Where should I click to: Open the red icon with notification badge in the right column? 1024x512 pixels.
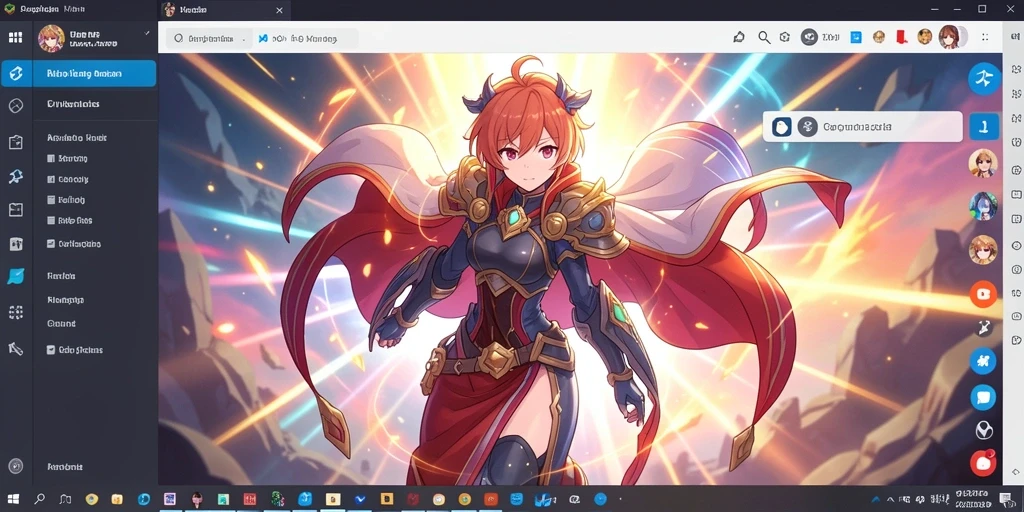(x=983, y=462)
